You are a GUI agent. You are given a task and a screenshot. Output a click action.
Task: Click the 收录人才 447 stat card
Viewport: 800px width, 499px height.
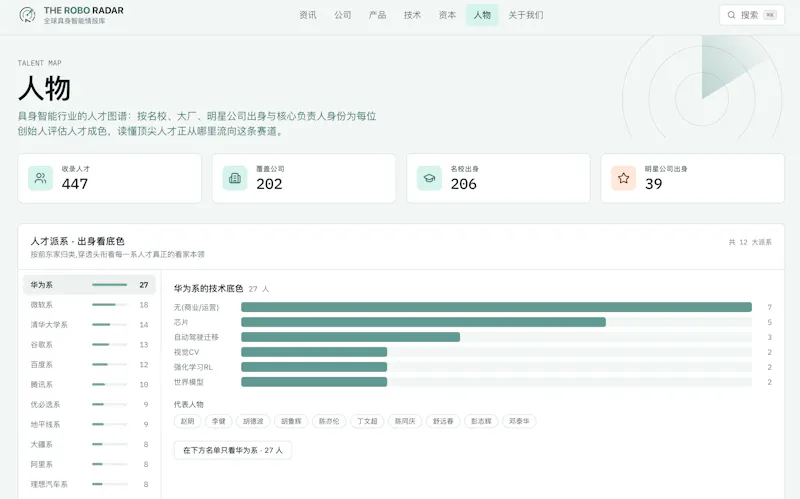click(110, 178)
